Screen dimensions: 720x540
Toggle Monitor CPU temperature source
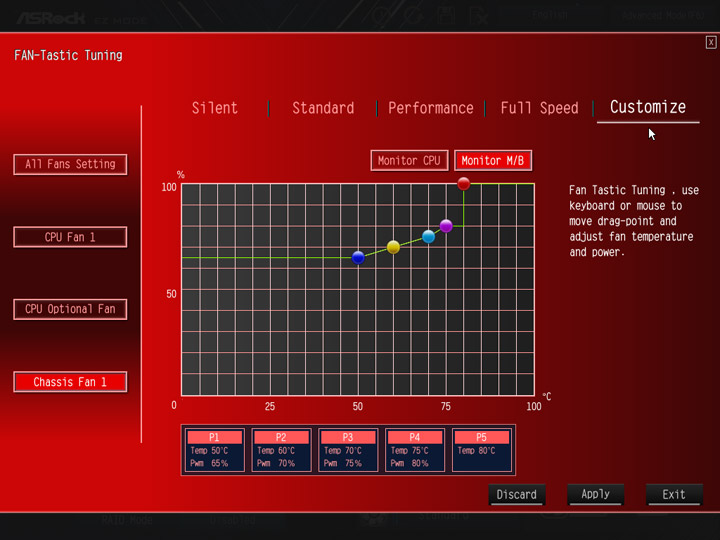point(409,160)
